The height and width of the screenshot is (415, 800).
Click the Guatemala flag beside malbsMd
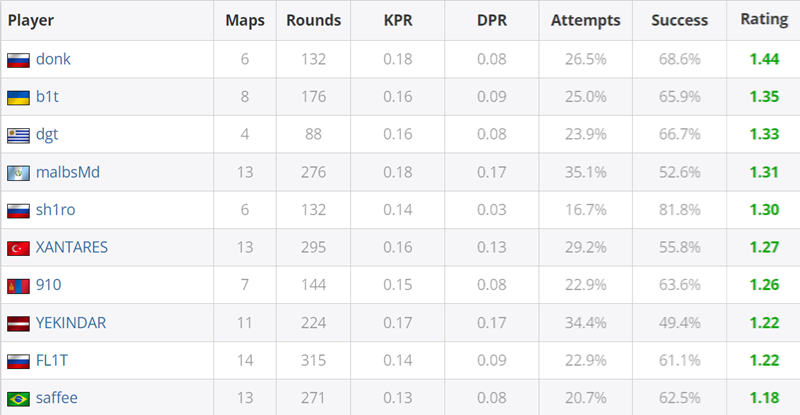coord(18,173)
